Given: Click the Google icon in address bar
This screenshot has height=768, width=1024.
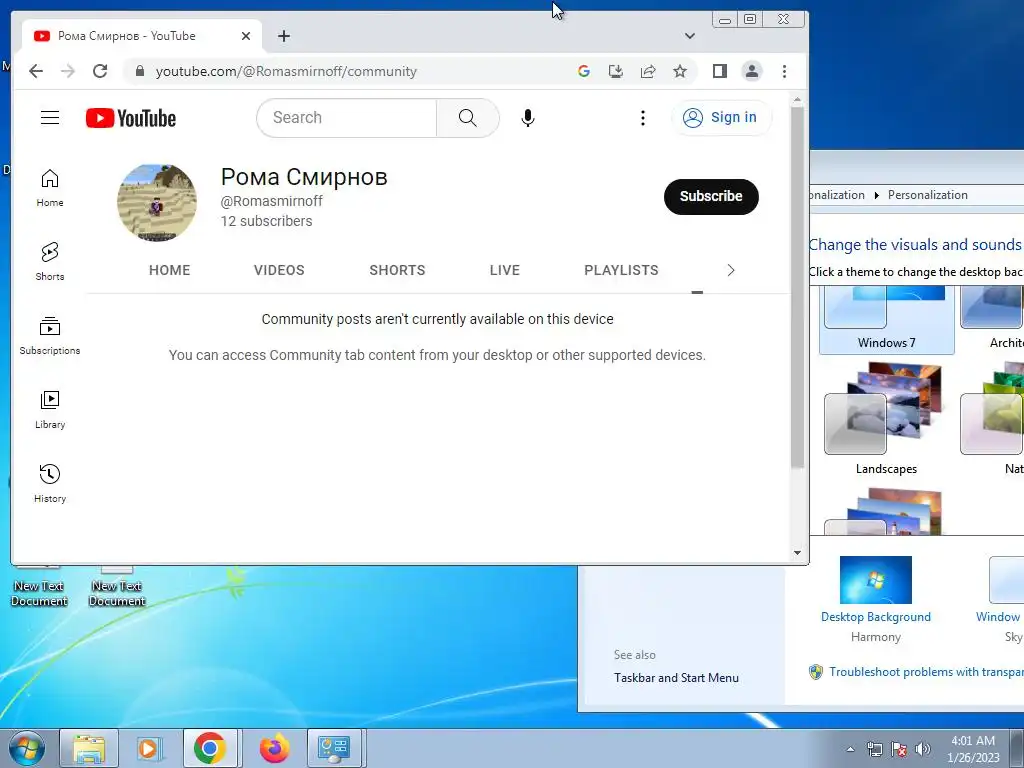Looking at the screenshot, I should pos(584,71).
